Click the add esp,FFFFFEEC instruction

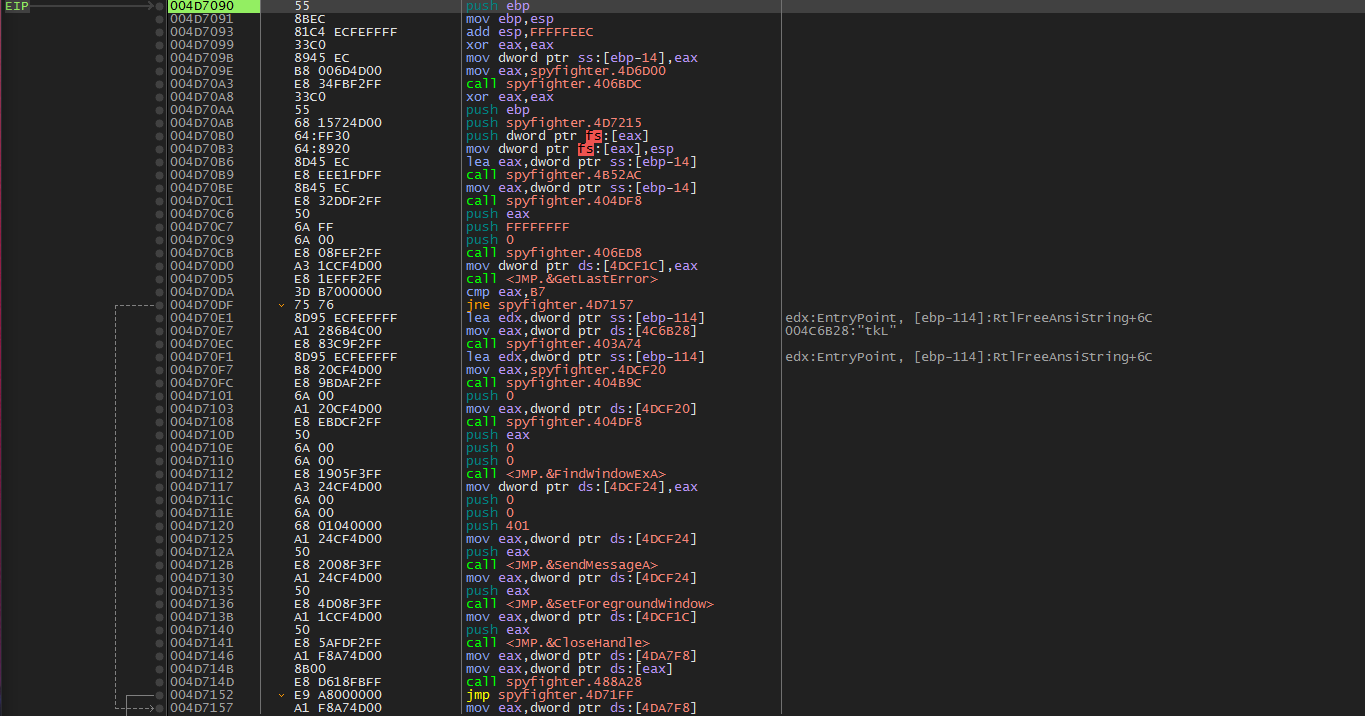pos(530,32)
